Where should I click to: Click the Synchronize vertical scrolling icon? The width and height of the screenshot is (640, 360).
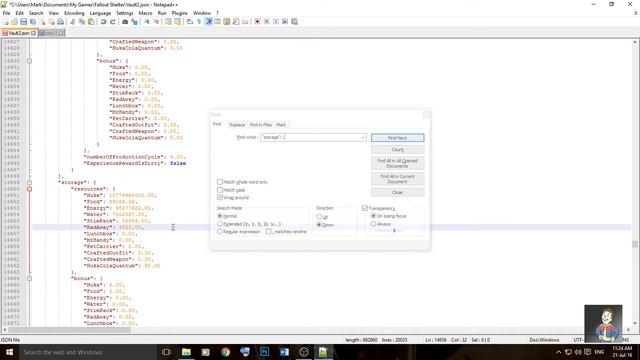tap(168, 22)
